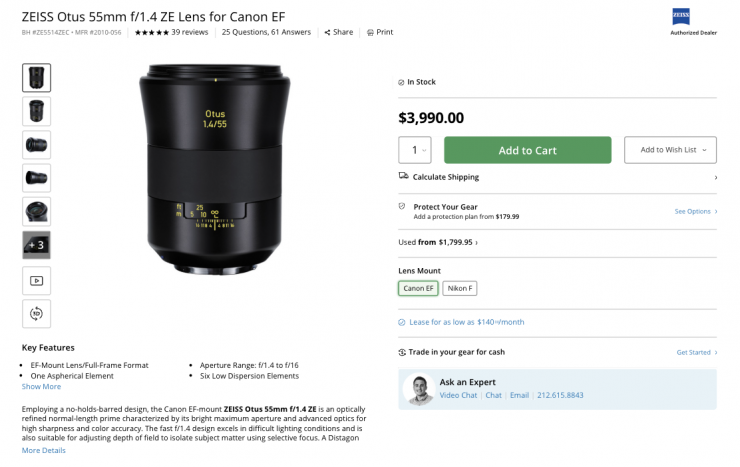Image resolution: width=740 pixels, height=467 pixels.
Task: Expand See Options for protection plan
Action: pos(694,211)
